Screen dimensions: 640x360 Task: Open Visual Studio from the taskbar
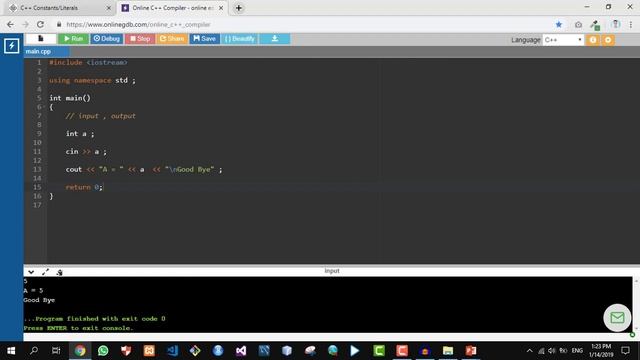point(241,351)
